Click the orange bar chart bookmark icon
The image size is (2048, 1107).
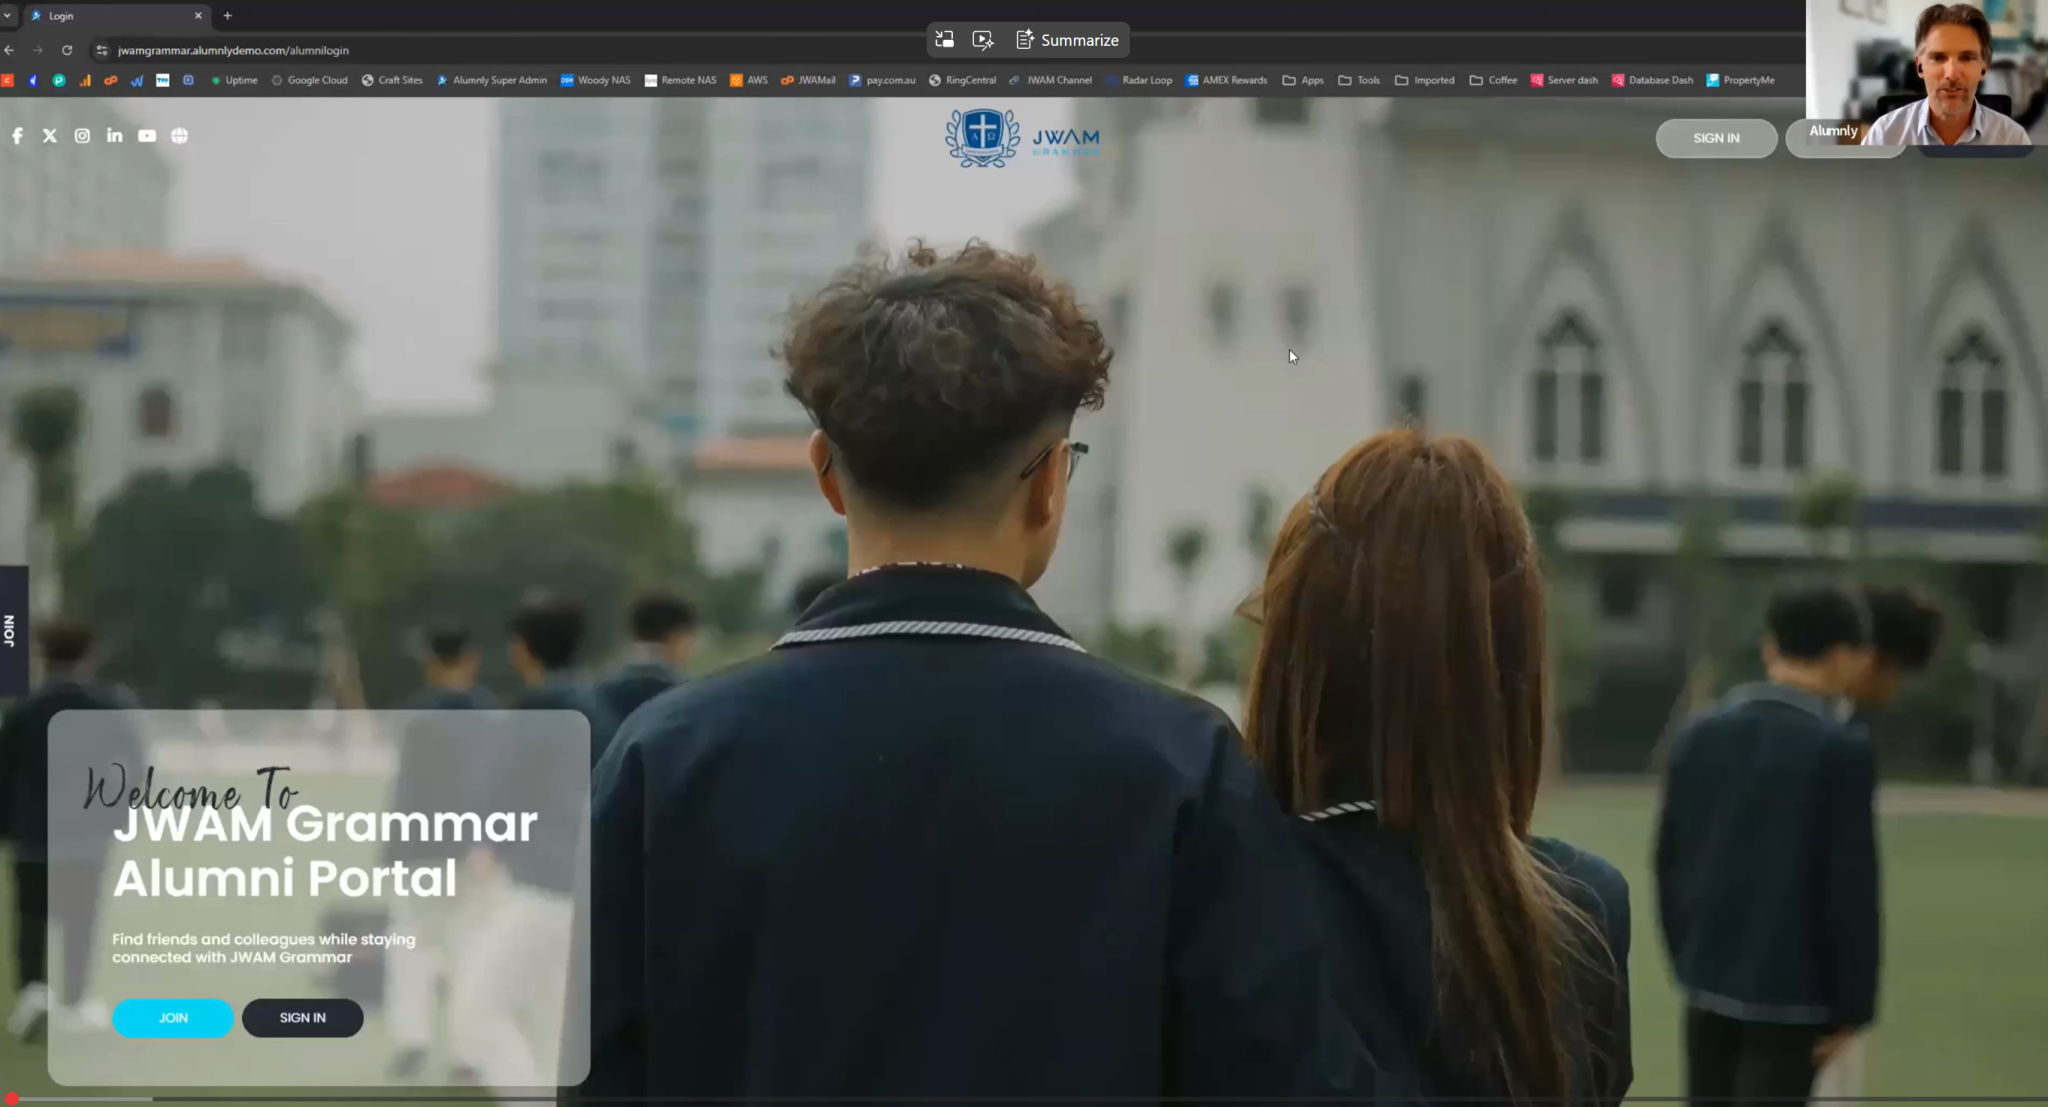click(85, 80)
